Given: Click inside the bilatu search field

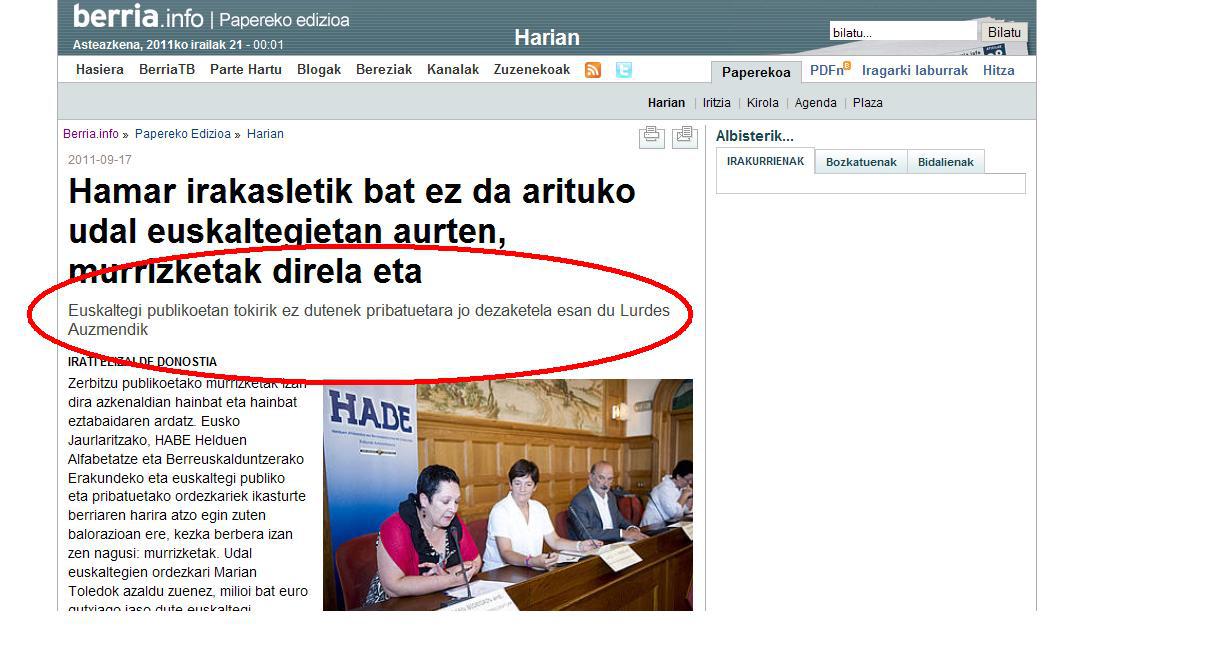Looking at the screenshot, I should (902, 33).
